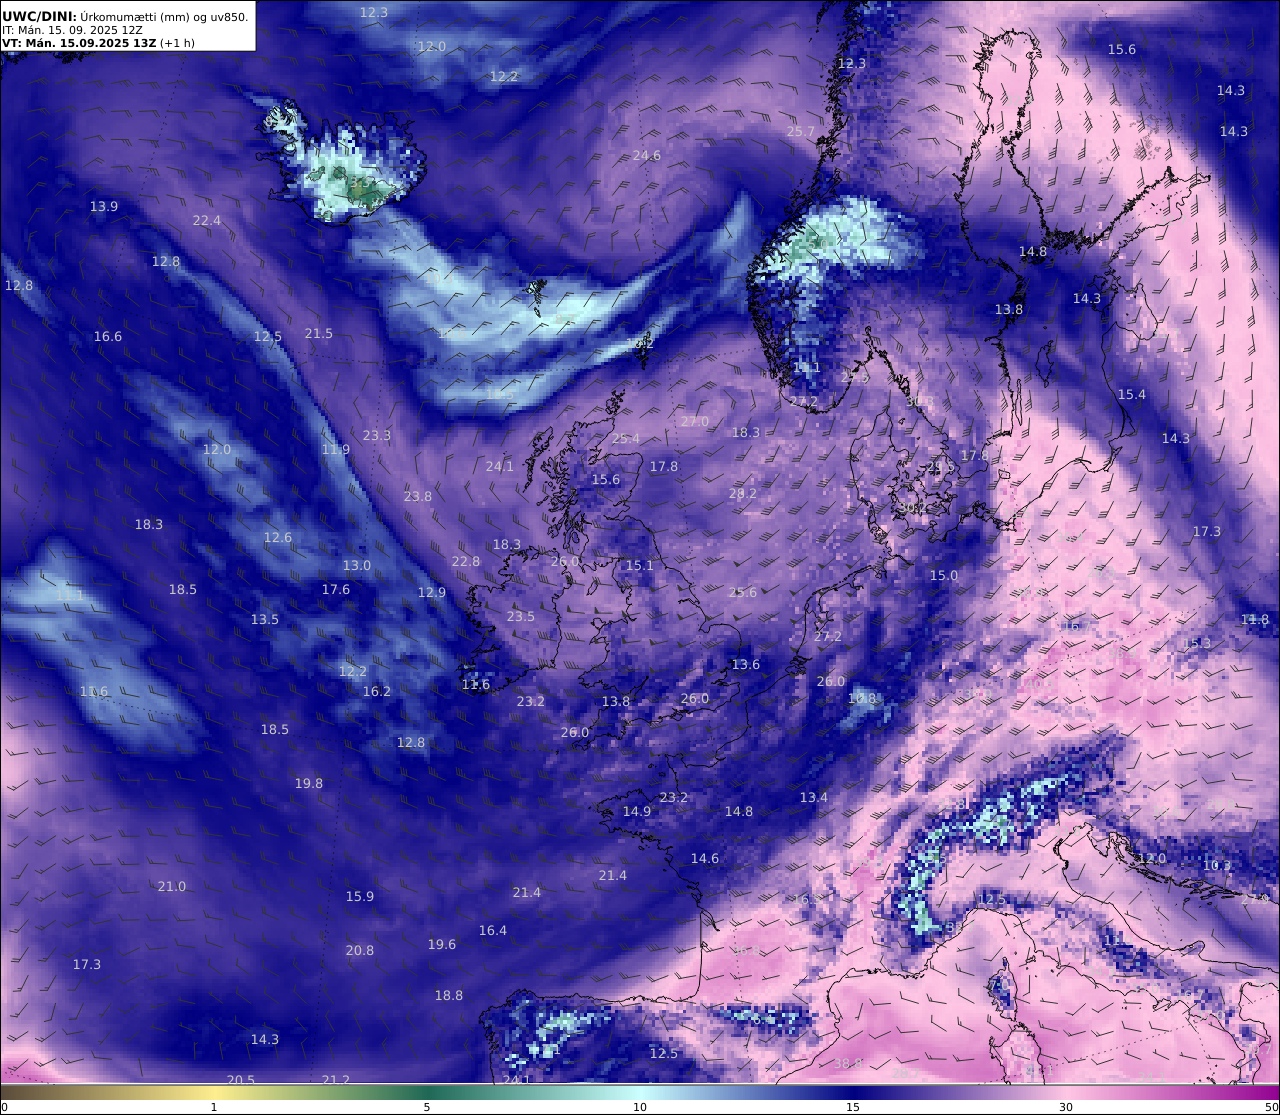Click the map value 19.6
Screen dimensions: 1280x1115
442,944
